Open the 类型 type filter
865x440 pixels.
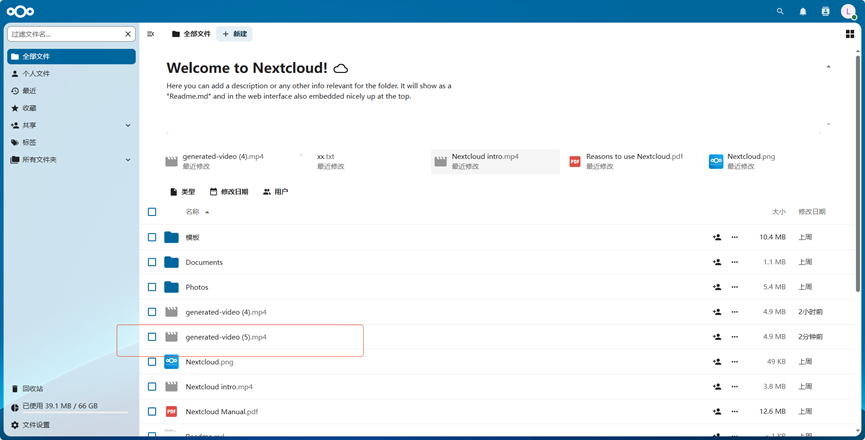[x=183, y=192]
